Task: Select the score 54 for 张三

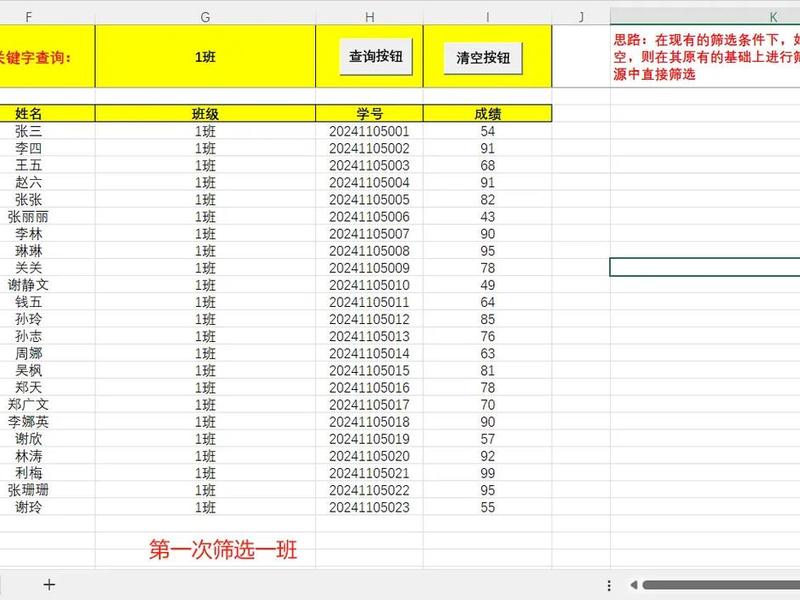Action: click(x=487, y=131)
